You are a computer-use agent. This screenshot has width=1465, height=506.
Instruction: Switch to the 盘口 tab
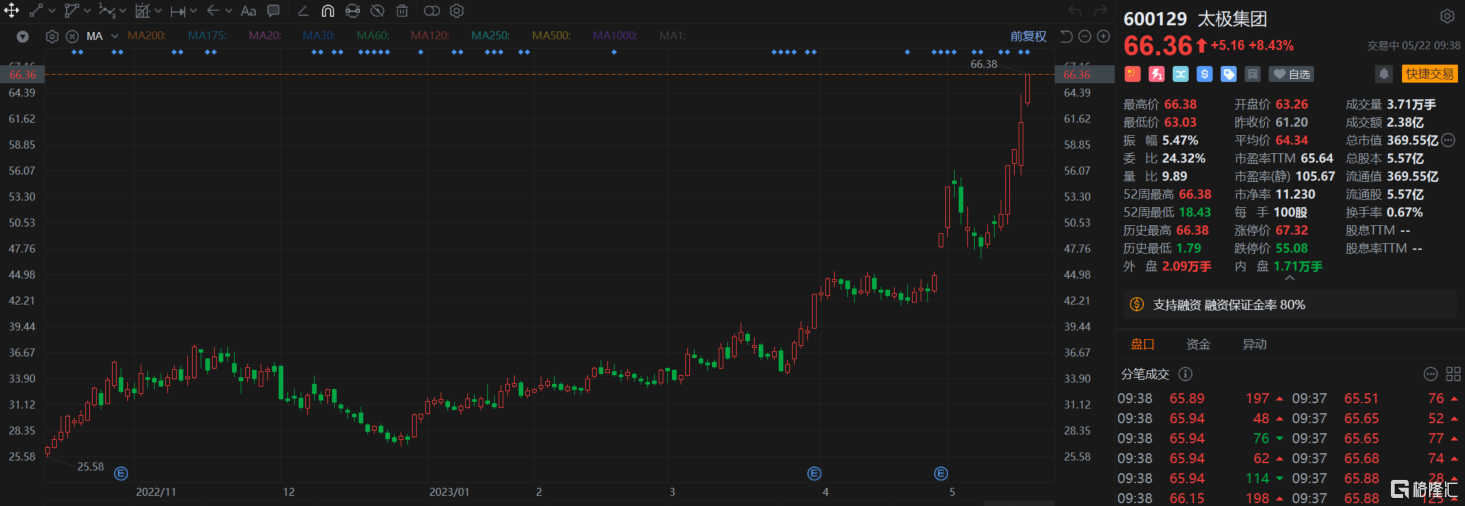click(1143, 344)
